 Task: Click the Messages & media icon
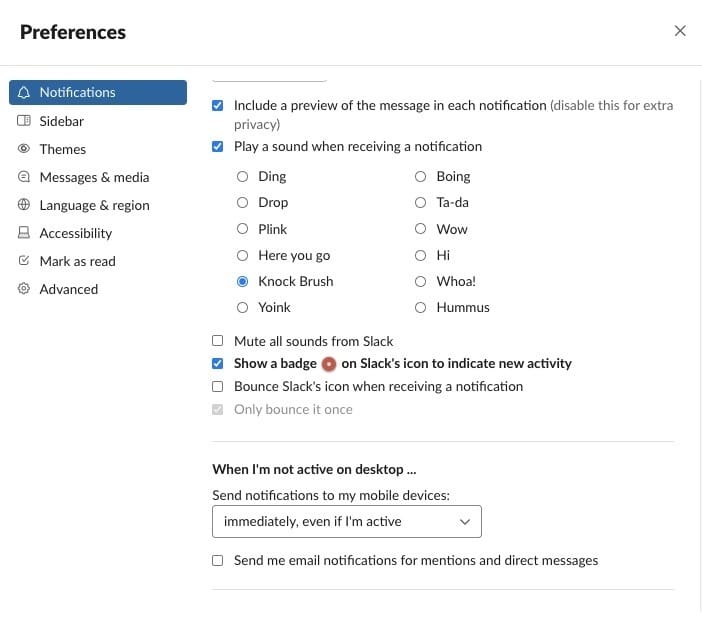tap(24, 177)
